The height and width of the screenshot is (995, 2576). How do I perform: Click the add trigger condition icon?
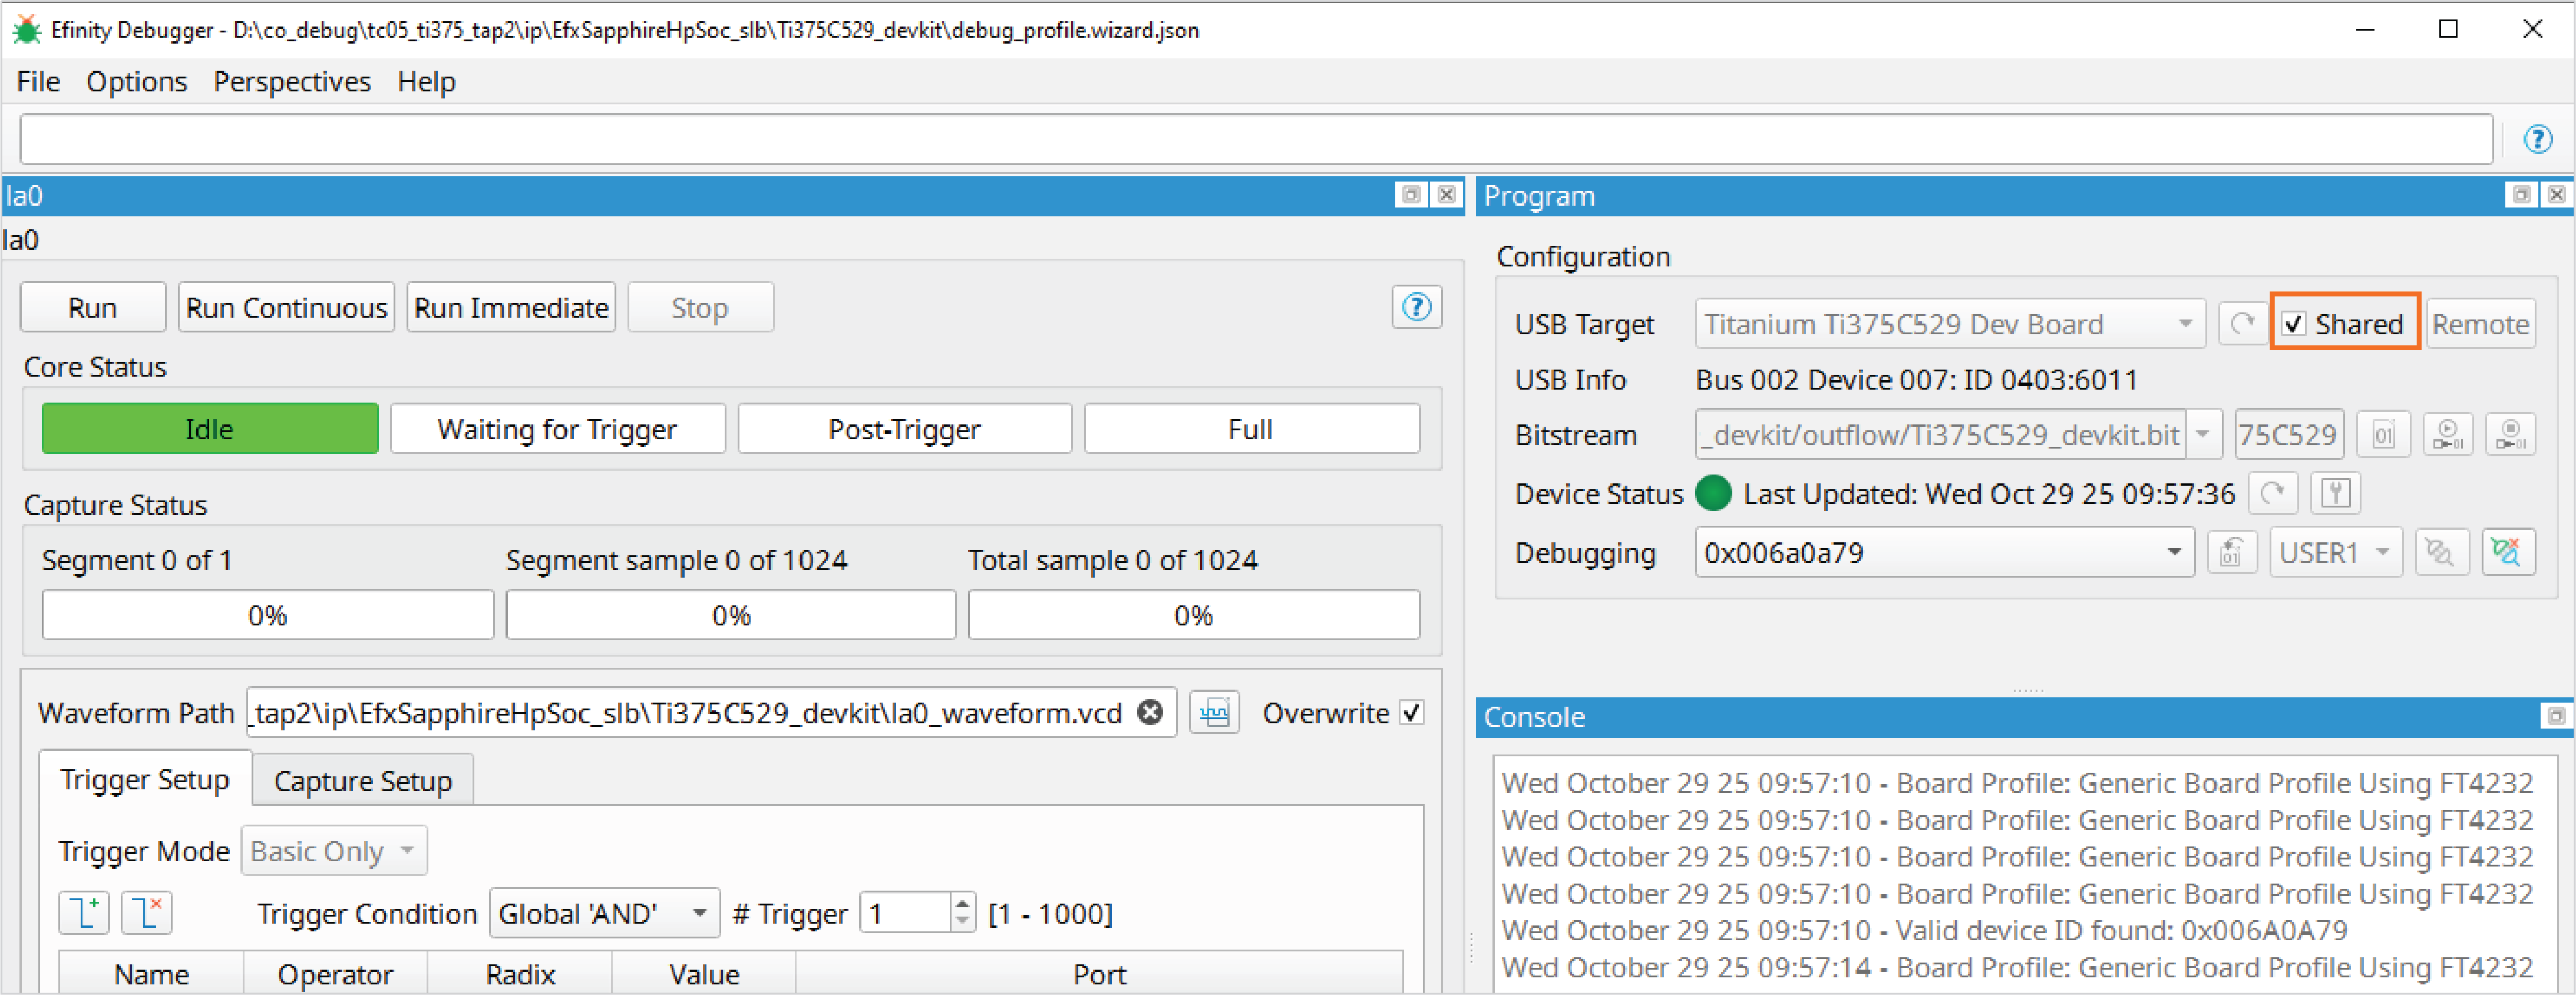[x=84, y=913]
